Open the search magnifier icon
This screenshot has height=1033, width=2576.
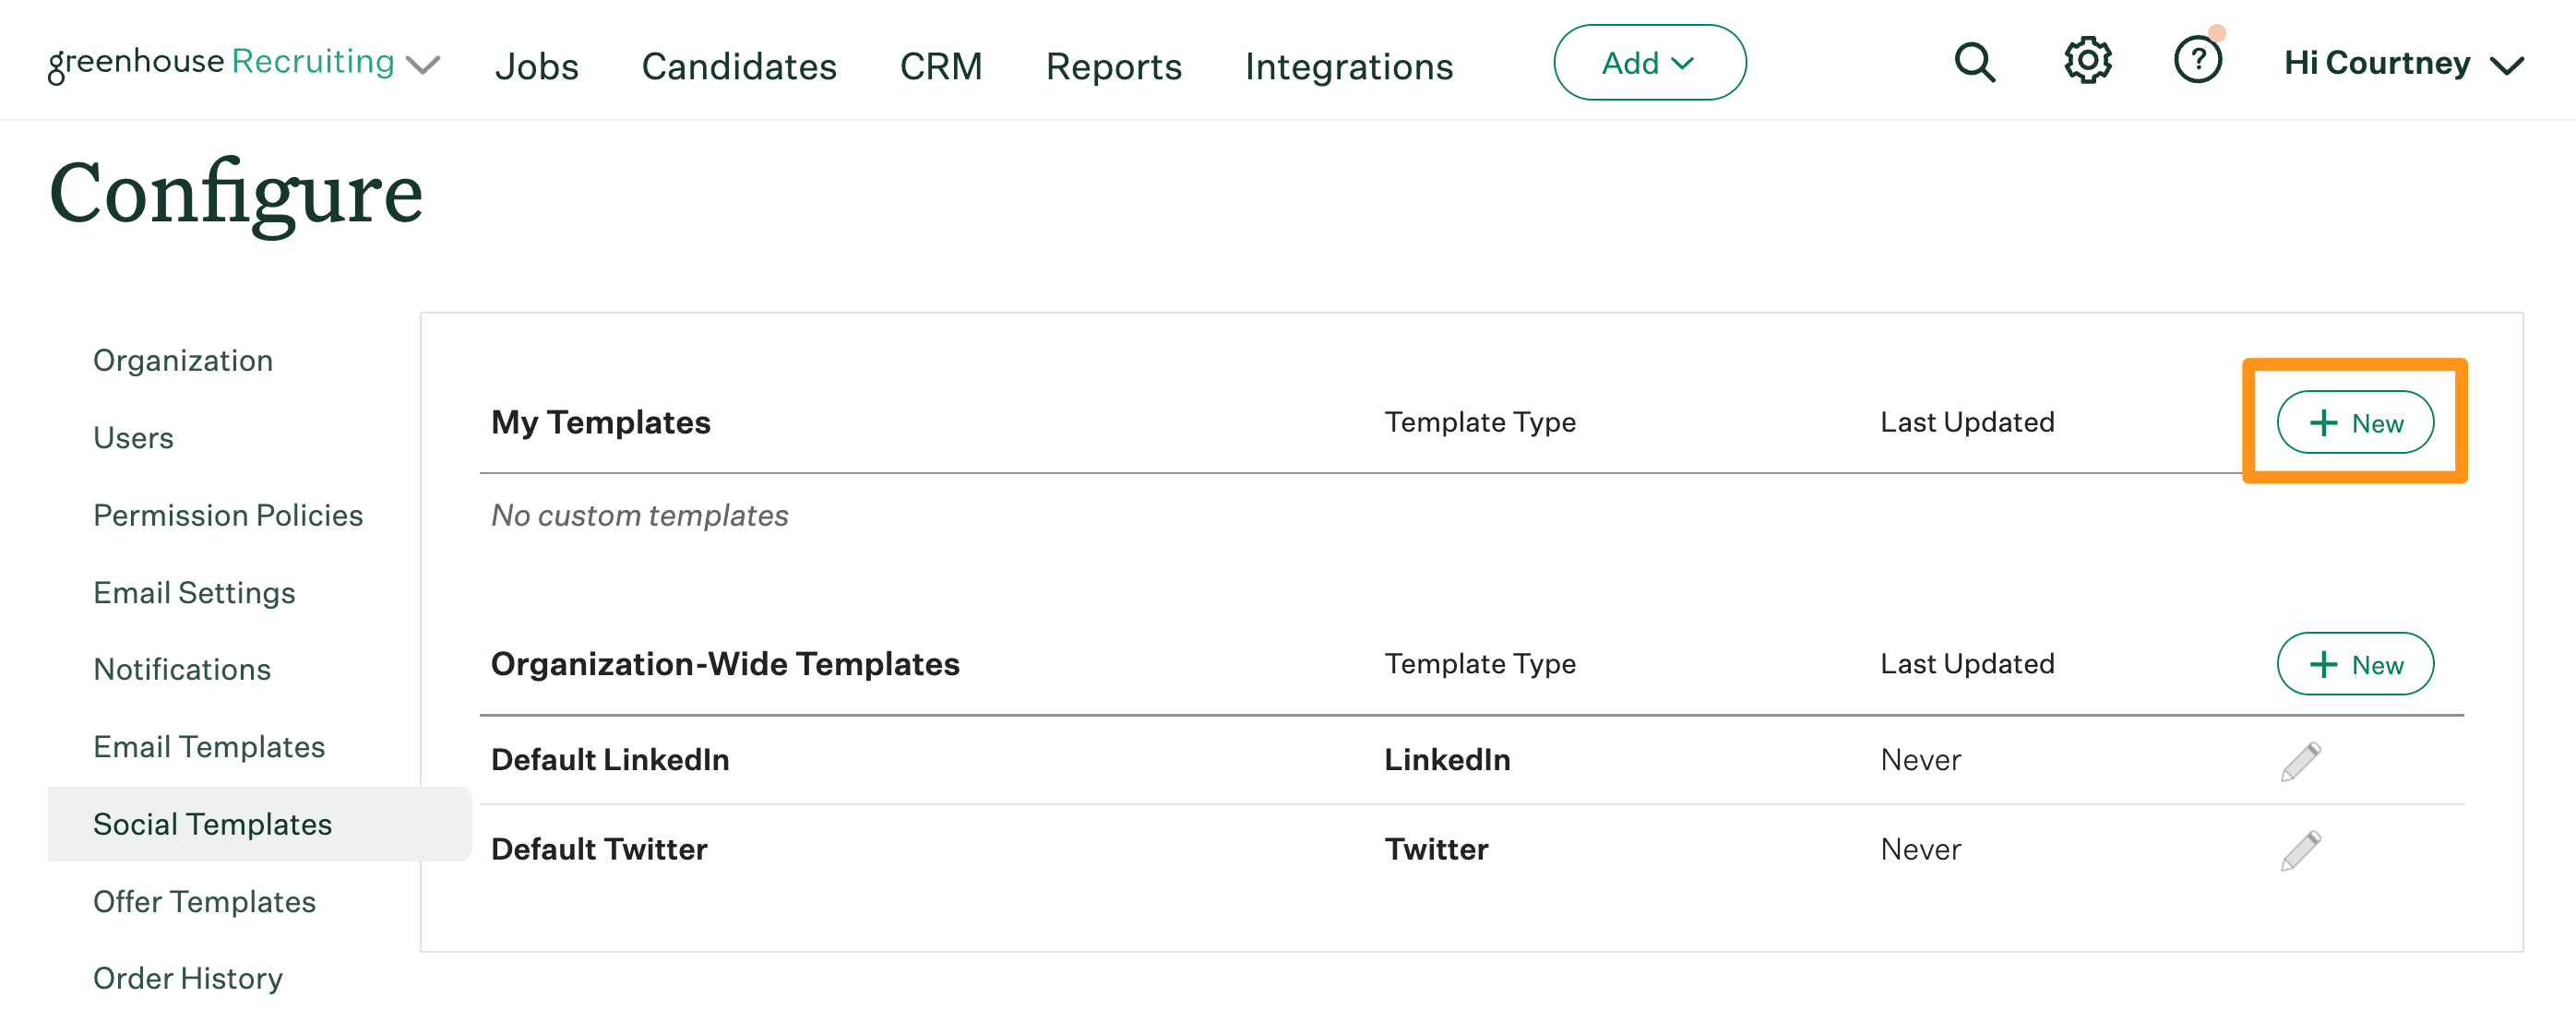pos(1974,62)
